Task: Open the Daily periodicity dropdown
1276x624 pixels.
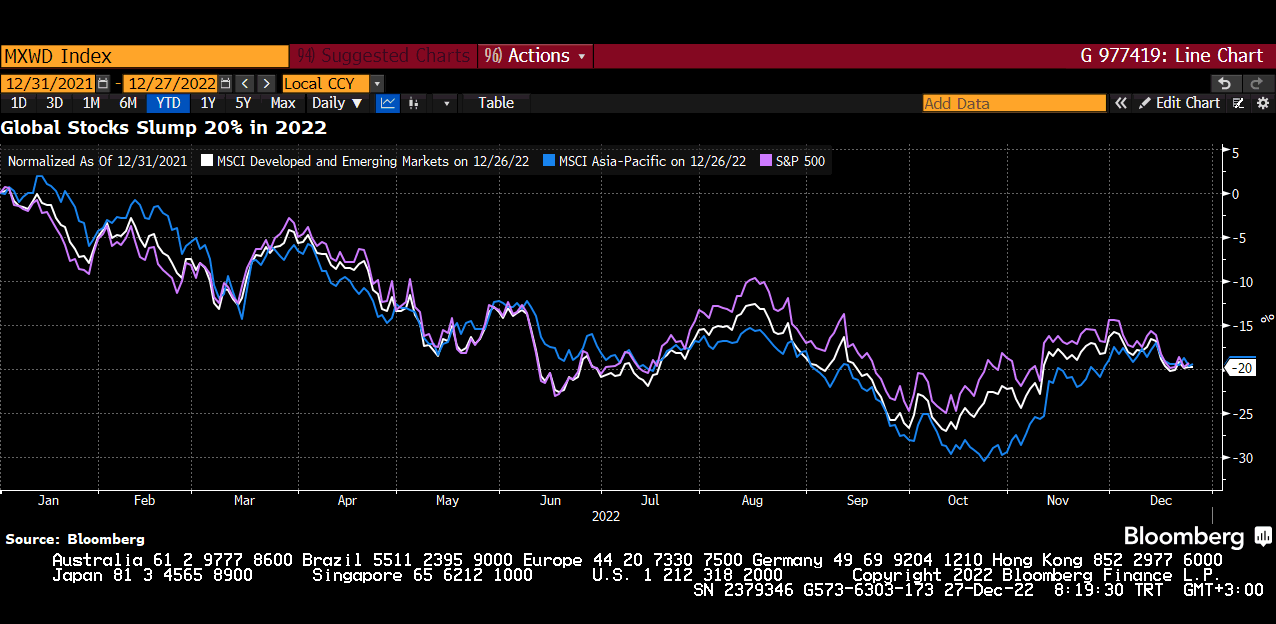Action: (338, 103)
